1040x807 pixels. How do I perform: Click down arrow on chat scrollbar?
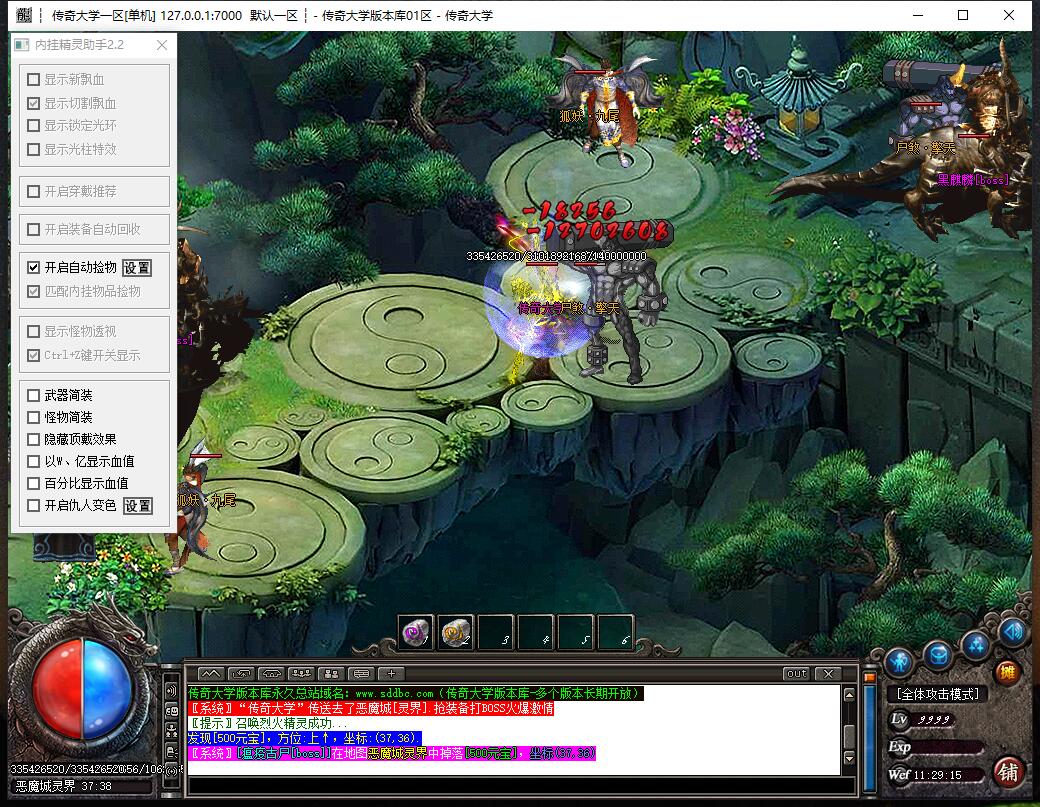[x=849, y=757]
